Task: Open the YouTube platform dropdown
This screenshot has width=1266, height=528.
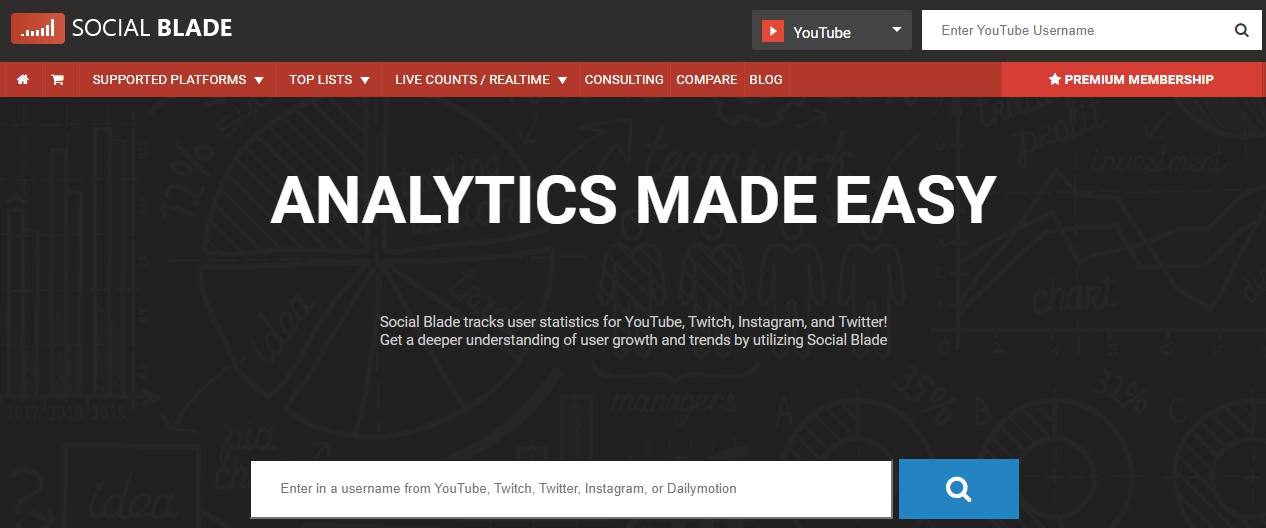Action: tap(832, 31)
